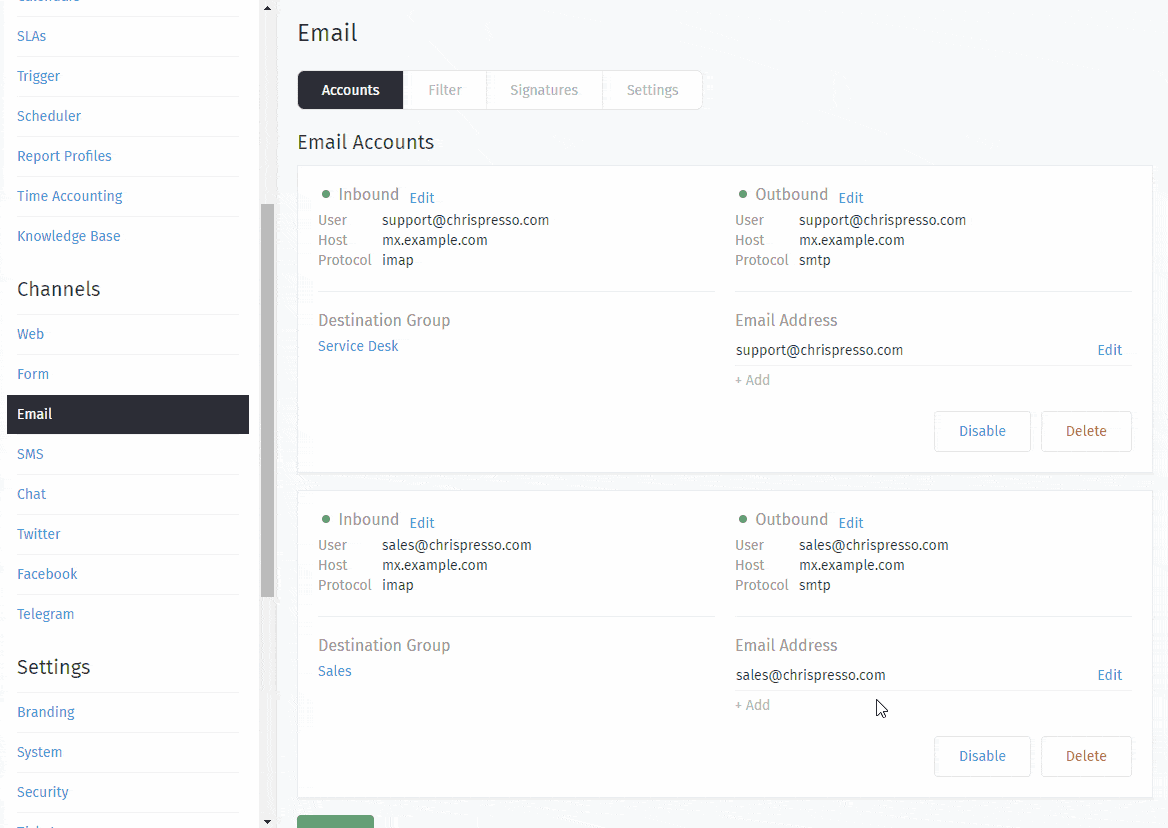1168x828 pixels.
Task: Open Report Profiles
Action: [64, 156]
